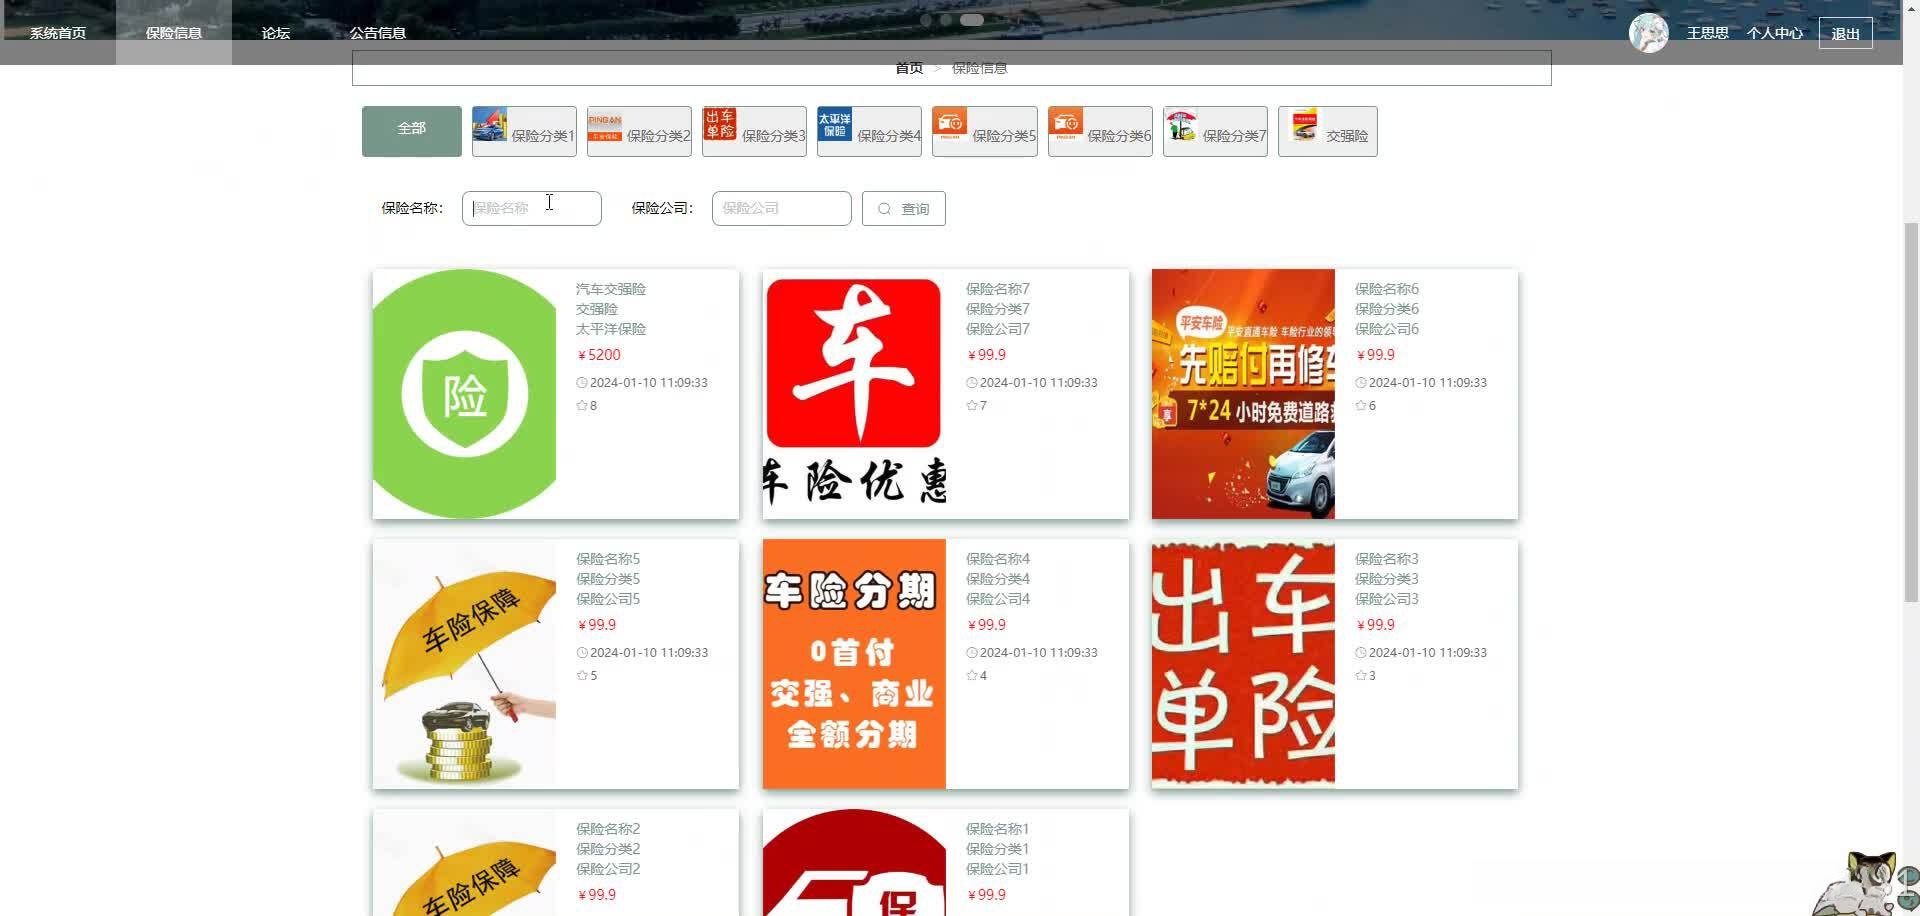The image size is (1920, 916).
Task: Select the third carousel dot indicator
Action: click(972, 19)
